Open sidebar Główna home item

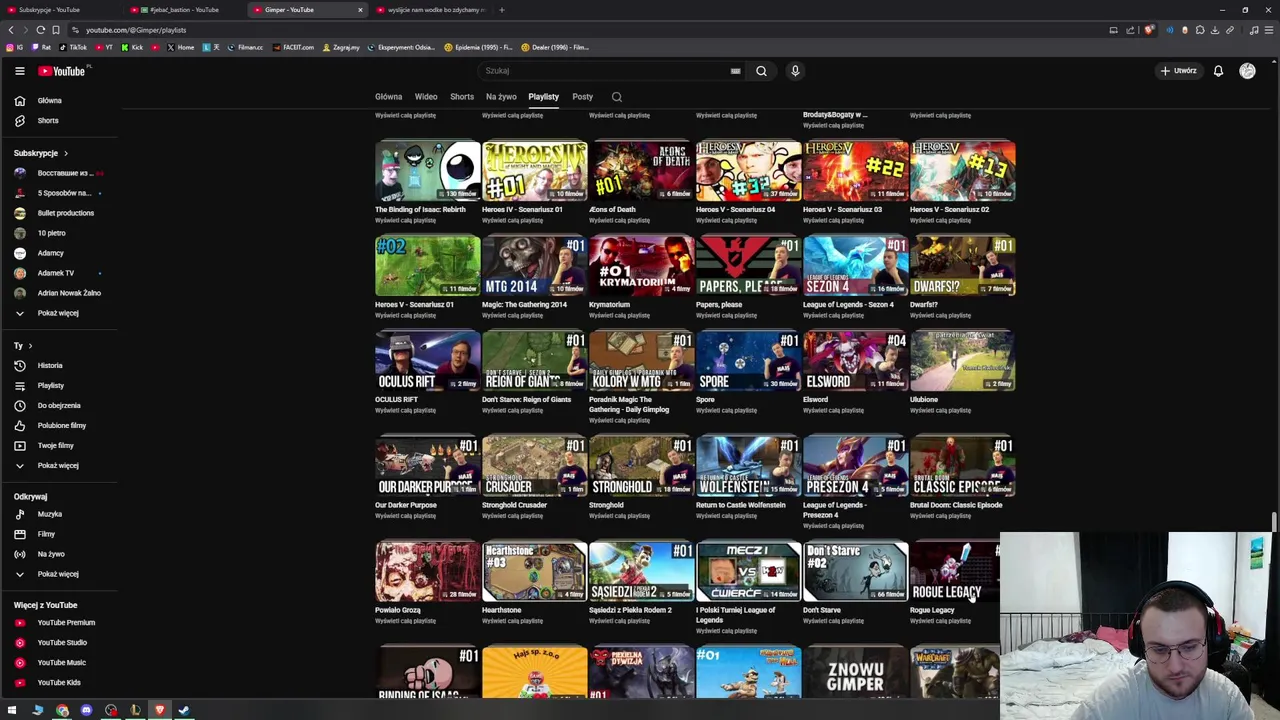click(x=49, y=100)
